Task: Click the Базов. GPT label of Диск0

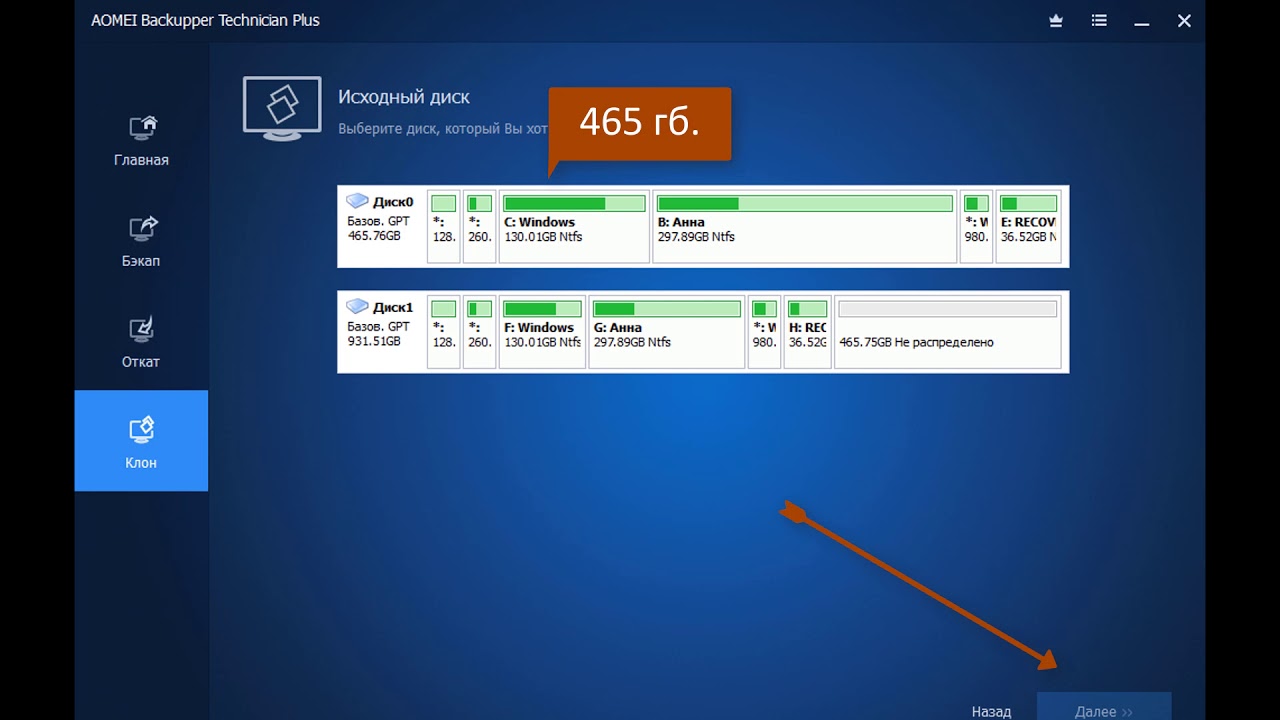Action: [378, 221]
